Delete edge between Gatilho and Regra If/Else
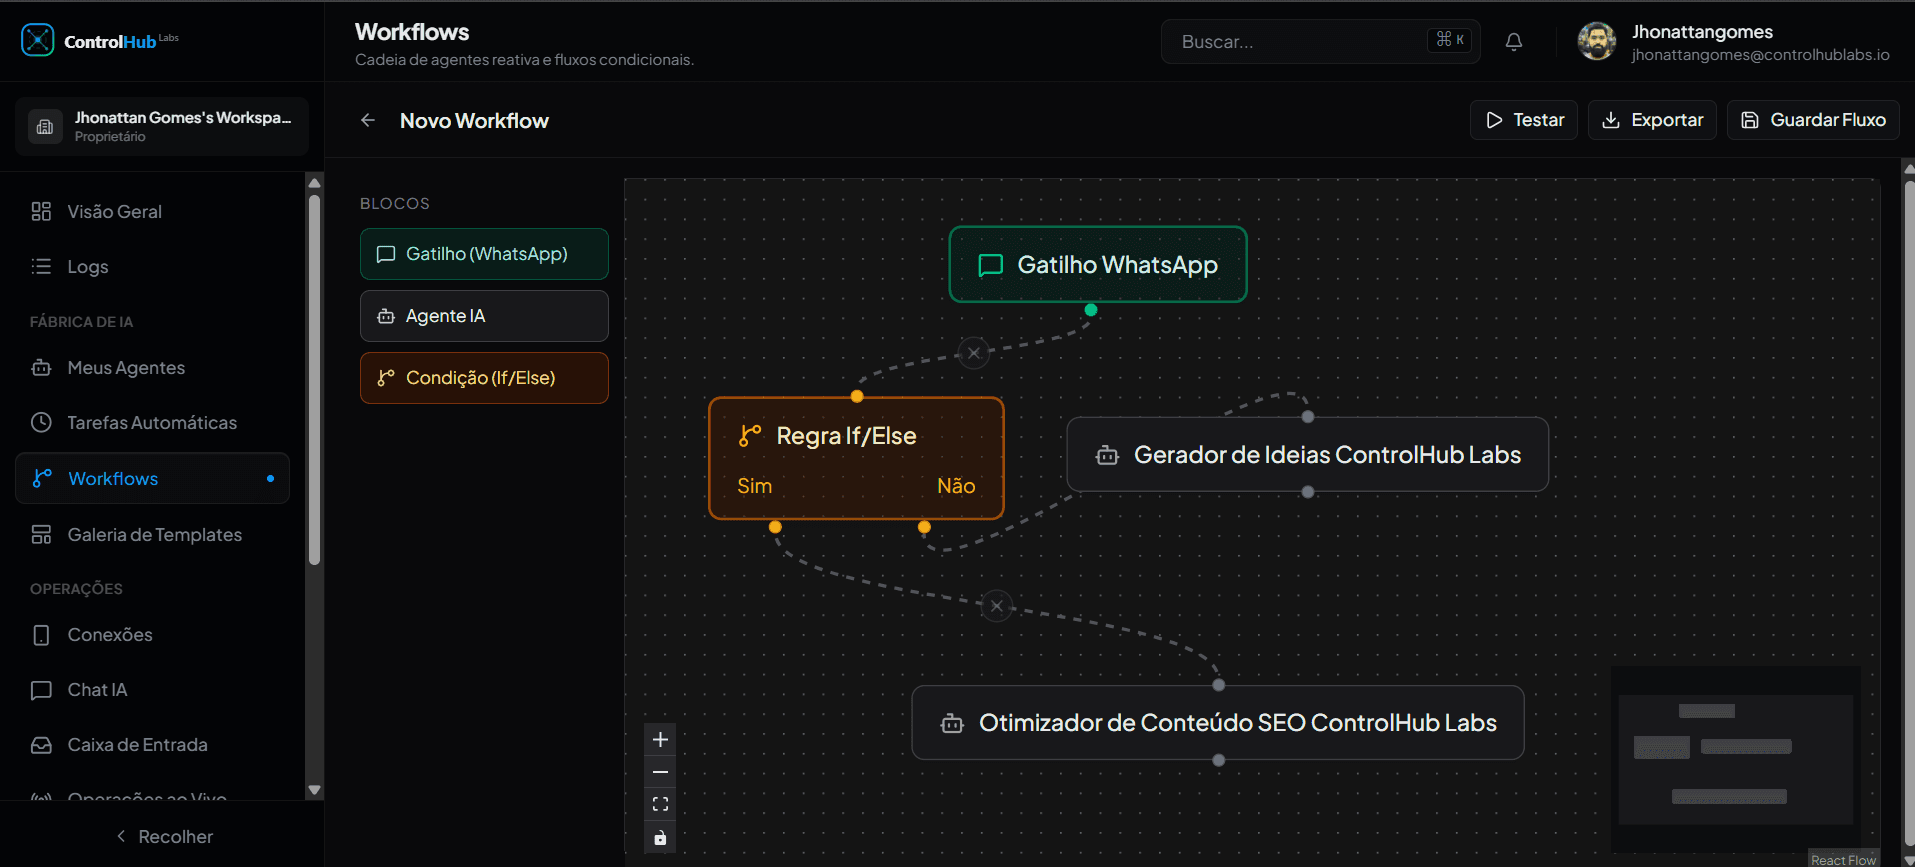This screenshot has height=867, width=1915. tap(974, 353)
